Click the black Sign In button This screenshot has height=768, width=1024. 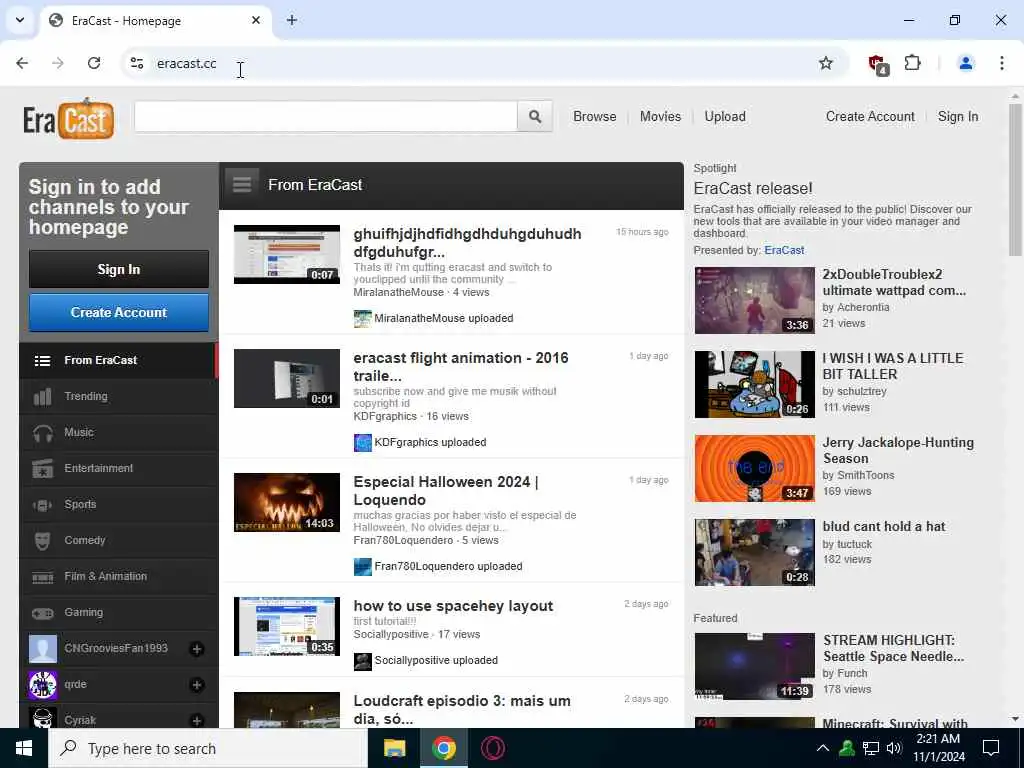(x=118, y=269)
